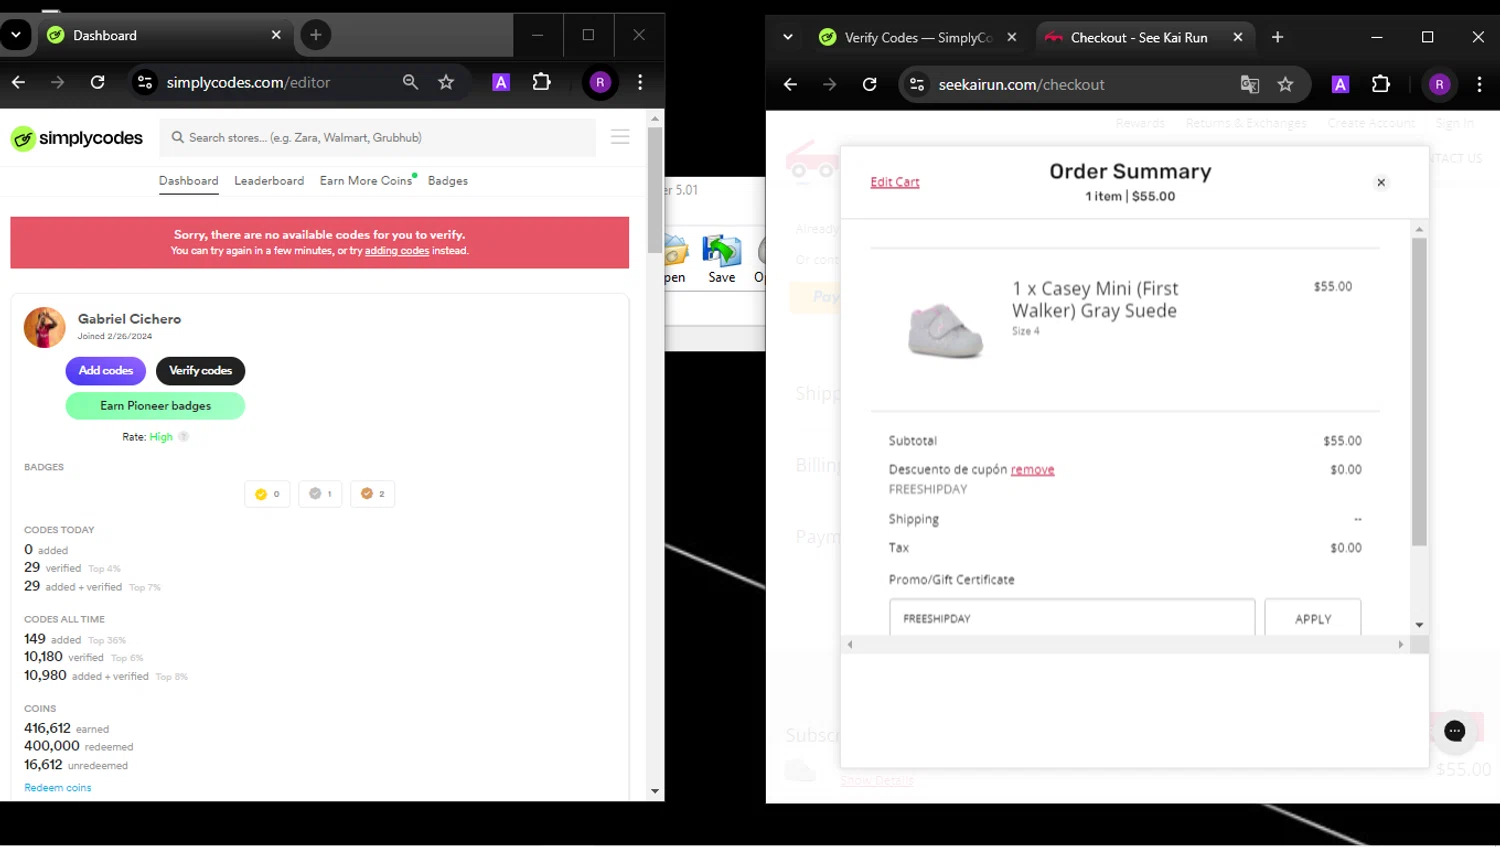The width and height of the screenshot is (1500, 847).
Task: View site information for seekairun.com
Action: [x=917, y=85]
